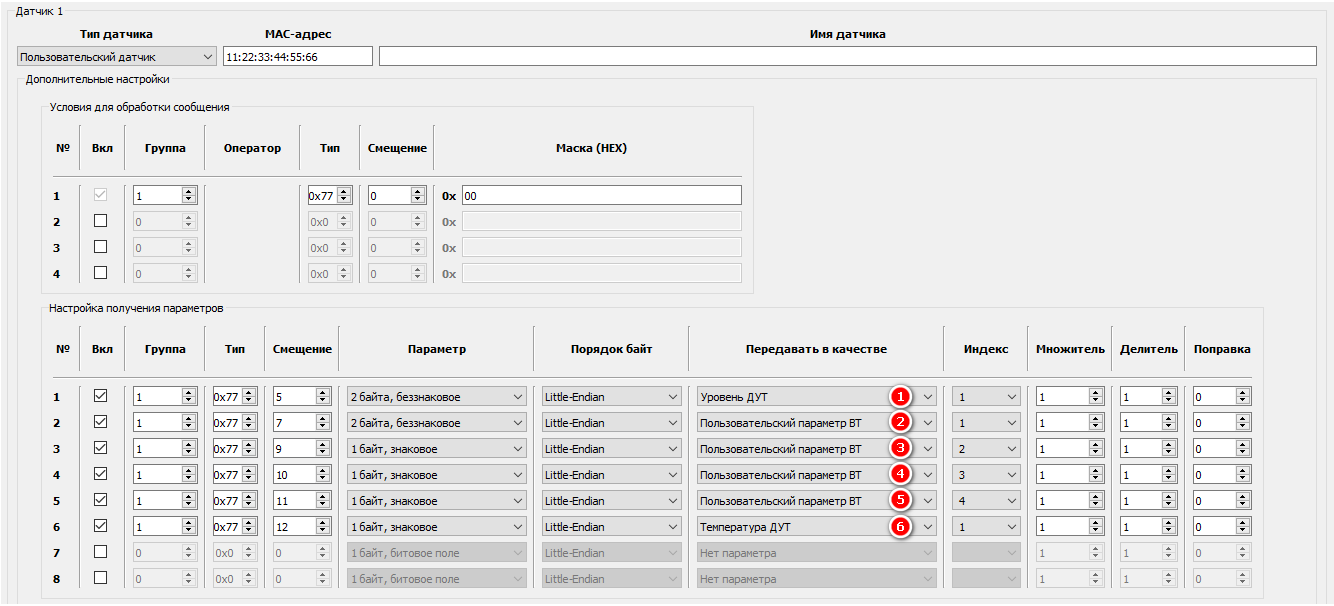1334x606 pixels.
Task: Uncheck Вкл for parameter row 5
Action: [x=100, y=500]
